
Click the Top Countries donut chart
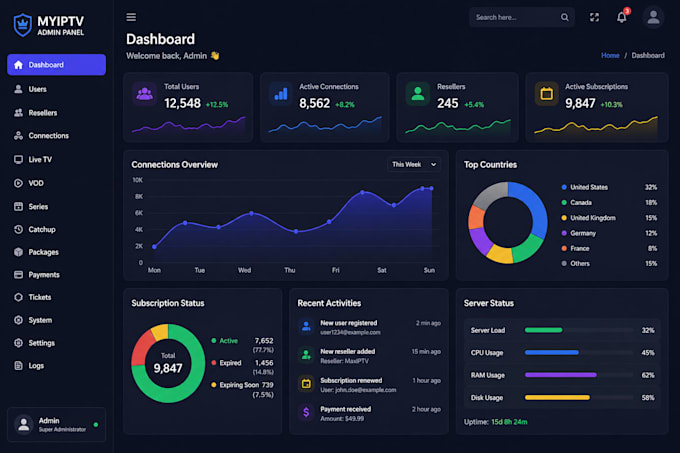(508, 222)
